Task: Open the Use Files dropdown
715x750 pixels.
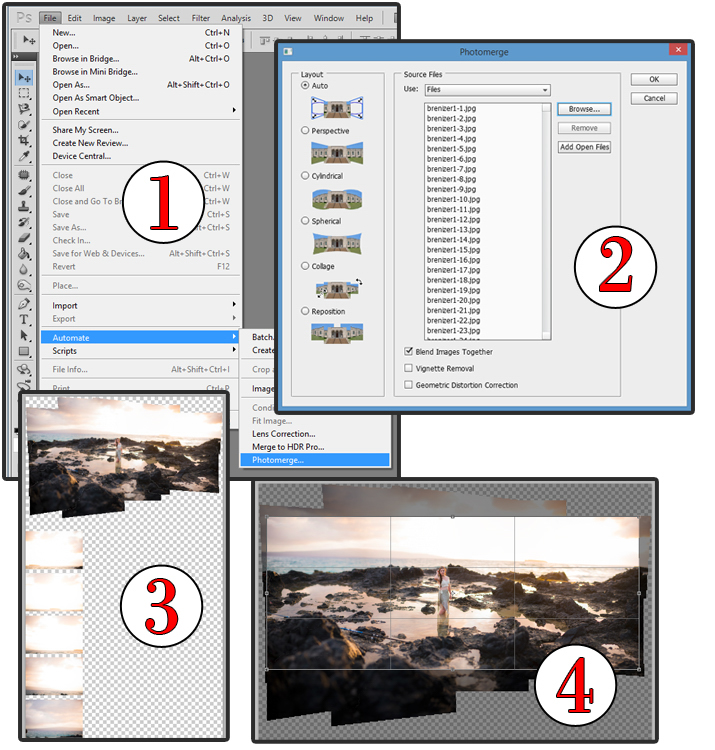Action: click(488, 90)
